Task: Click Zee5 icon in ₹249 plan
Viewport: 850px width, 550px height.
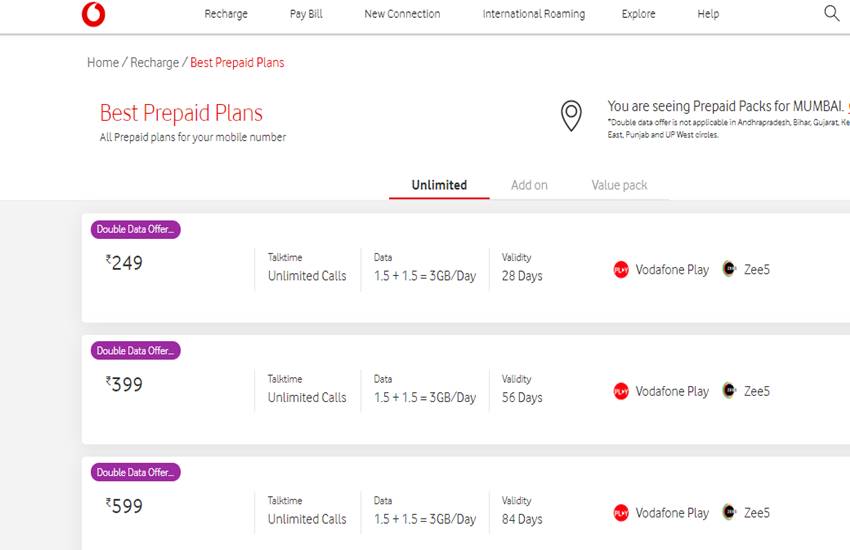Action: tap(730, 270)
